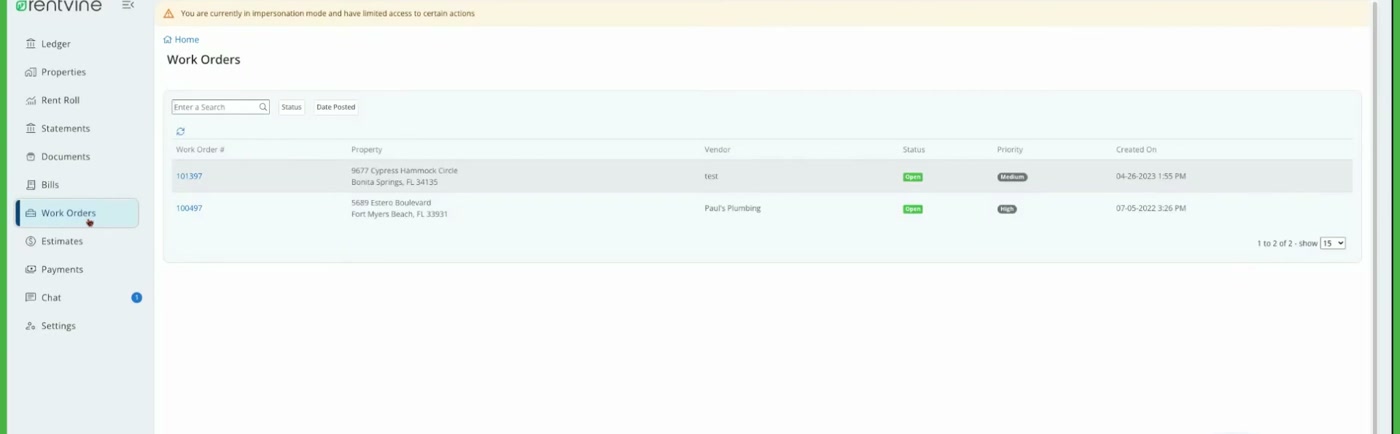The width and height of the screenshot is (1400, 434).
Task: Click the Properties building icon
Action: point(31,72)
